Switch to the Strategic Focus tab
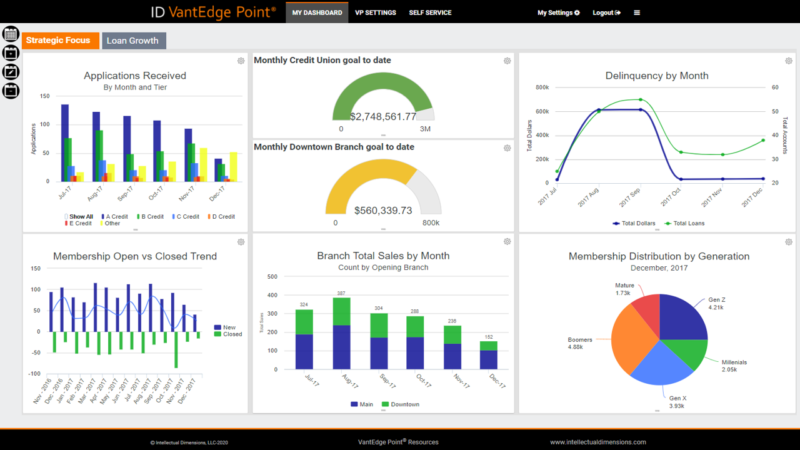The height and width of the screenshot is (450, 800). click(x=60, y=40)
